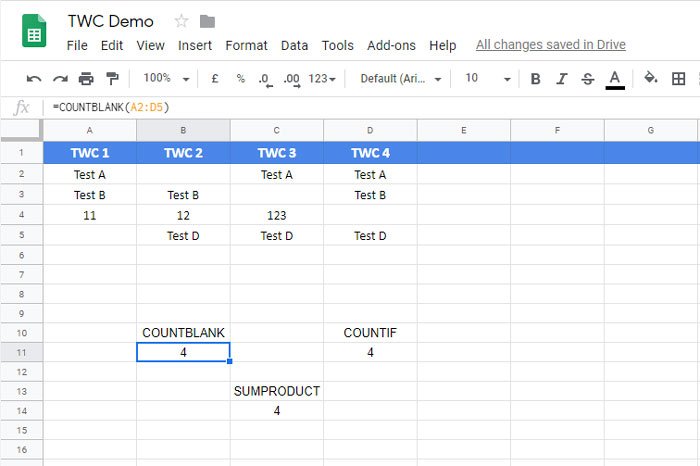Image resolution: width=700 pixels, height=466 pixels.
Task: Open the move to folder icon
Action: click(x=207, y=21)
